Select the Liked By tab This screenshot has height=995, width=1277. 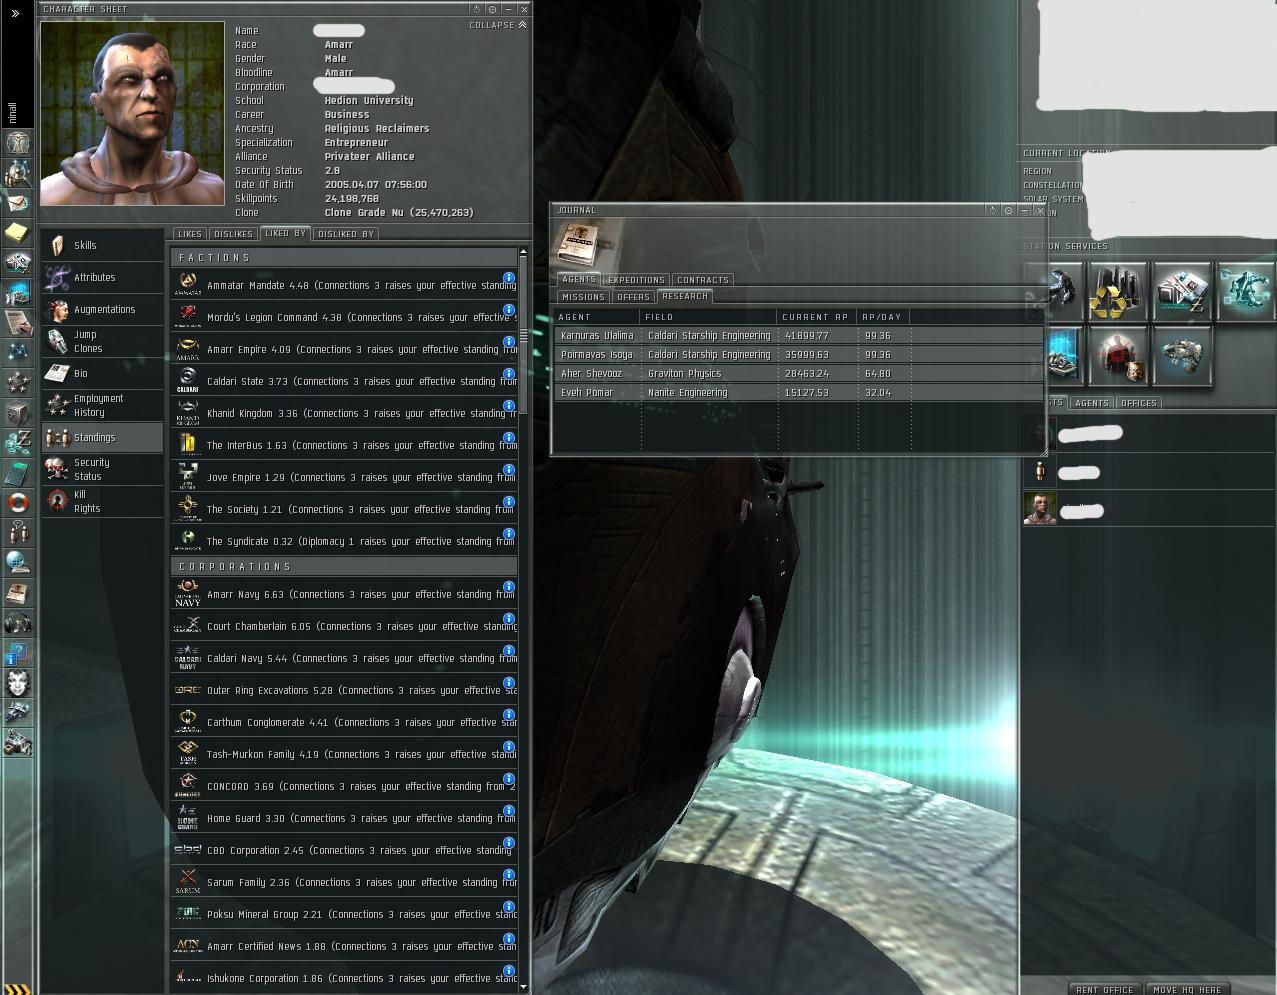click(x=285, y=233)
